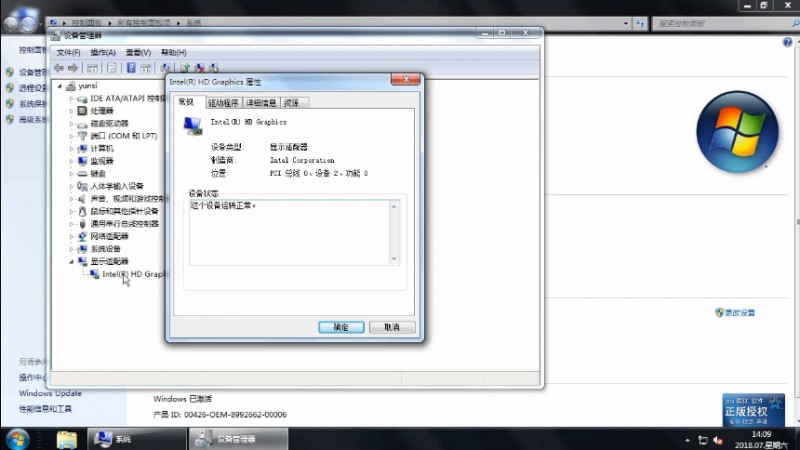Image resolution: width=800 pixels, height=450 pixels.
Task: Expand 监视器 monitors node
Action: 71,161
